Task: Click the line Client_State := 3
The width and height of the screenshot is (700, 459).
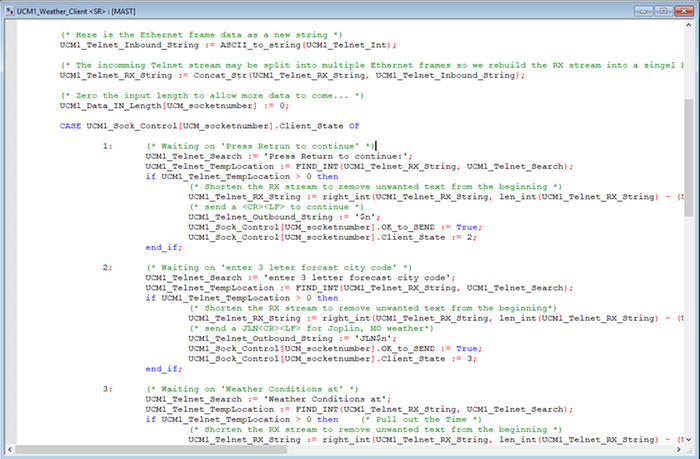Action: point(332,359)
